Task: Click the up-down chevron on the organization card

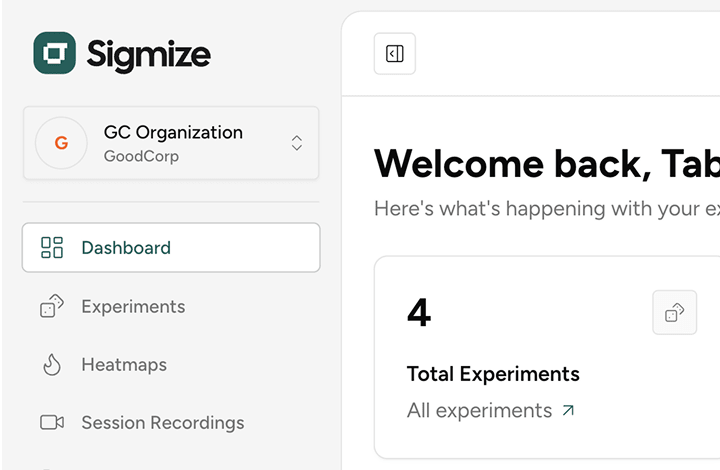Action: coord(297,143)
